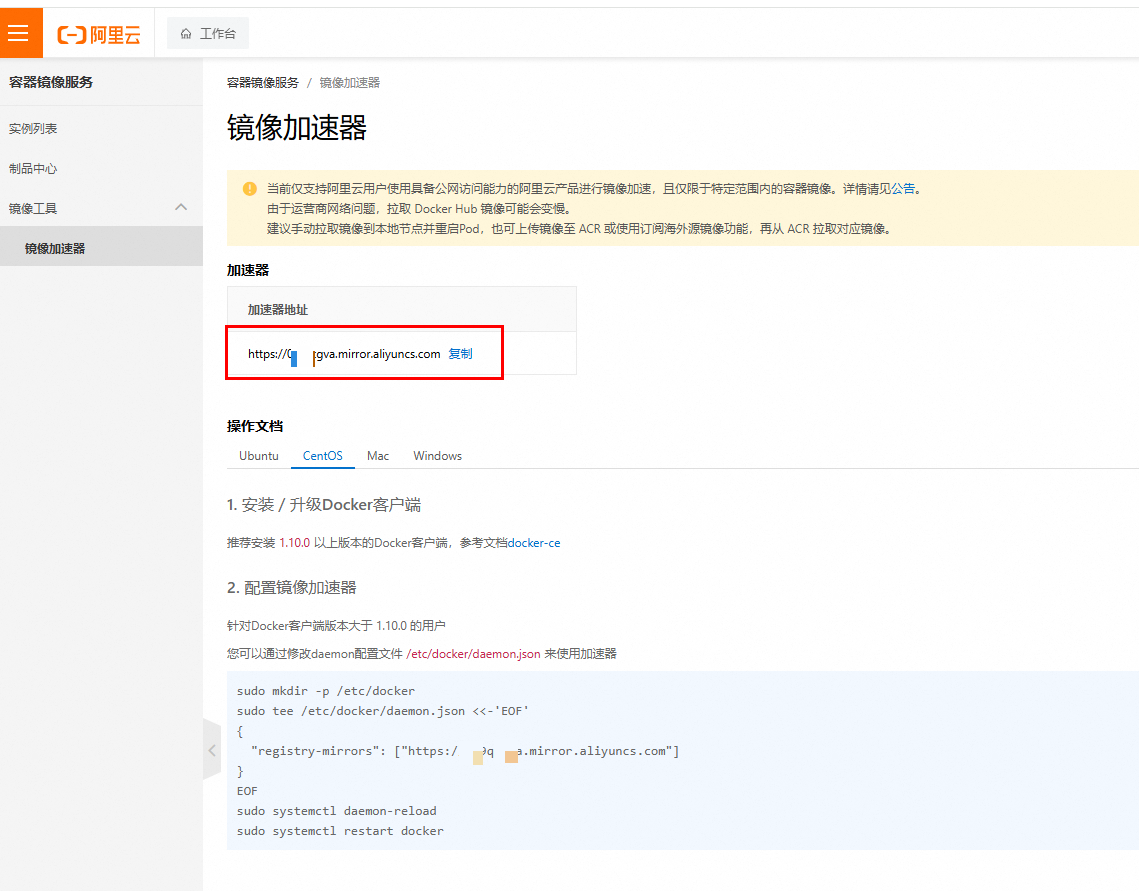
Task: Open the 工作台 workbench button
Action: (208, 33)
